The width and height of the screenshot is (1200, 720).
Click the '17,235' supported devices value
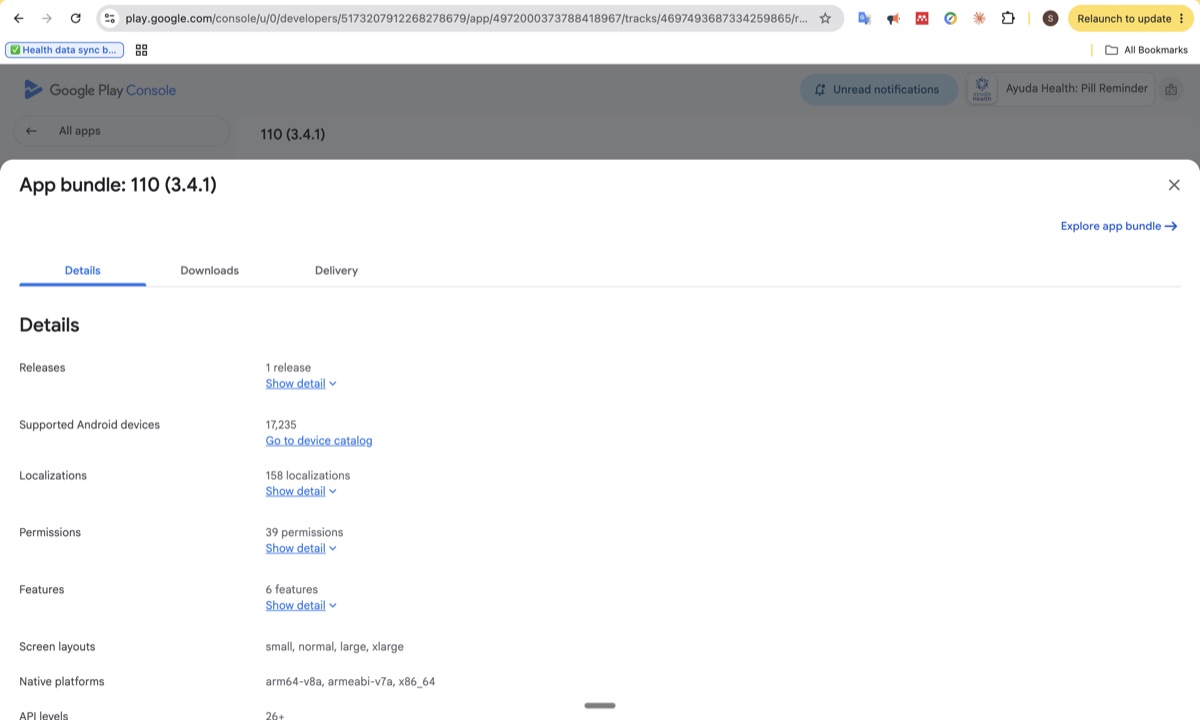(x=281, y=425)
